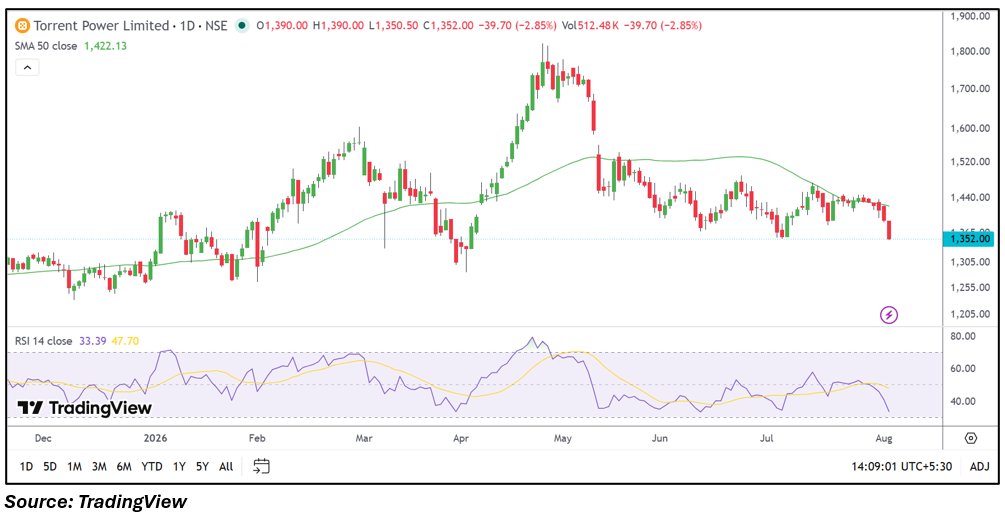The width and height of the screenshot is (1005, 516).
Task: Select the 1Y time range
Action: (179, 467)
